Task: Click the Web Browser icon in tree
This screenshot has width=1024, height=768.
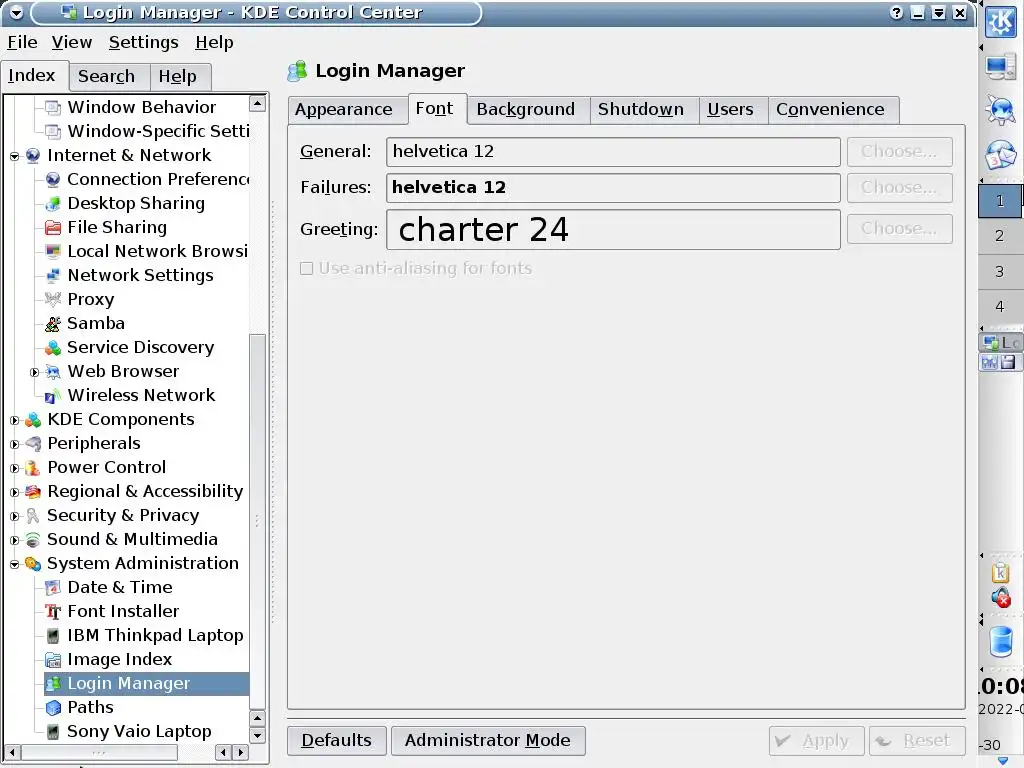Action: click(x=53, y=372)
